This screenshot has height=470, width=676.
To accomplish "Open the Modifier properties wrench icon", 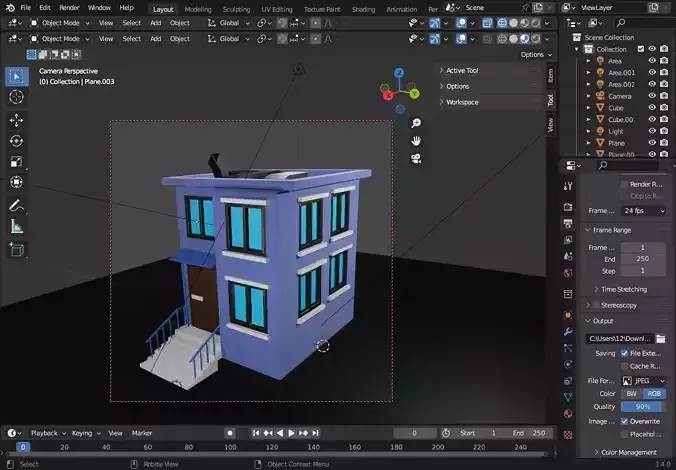I will point(568,332).
